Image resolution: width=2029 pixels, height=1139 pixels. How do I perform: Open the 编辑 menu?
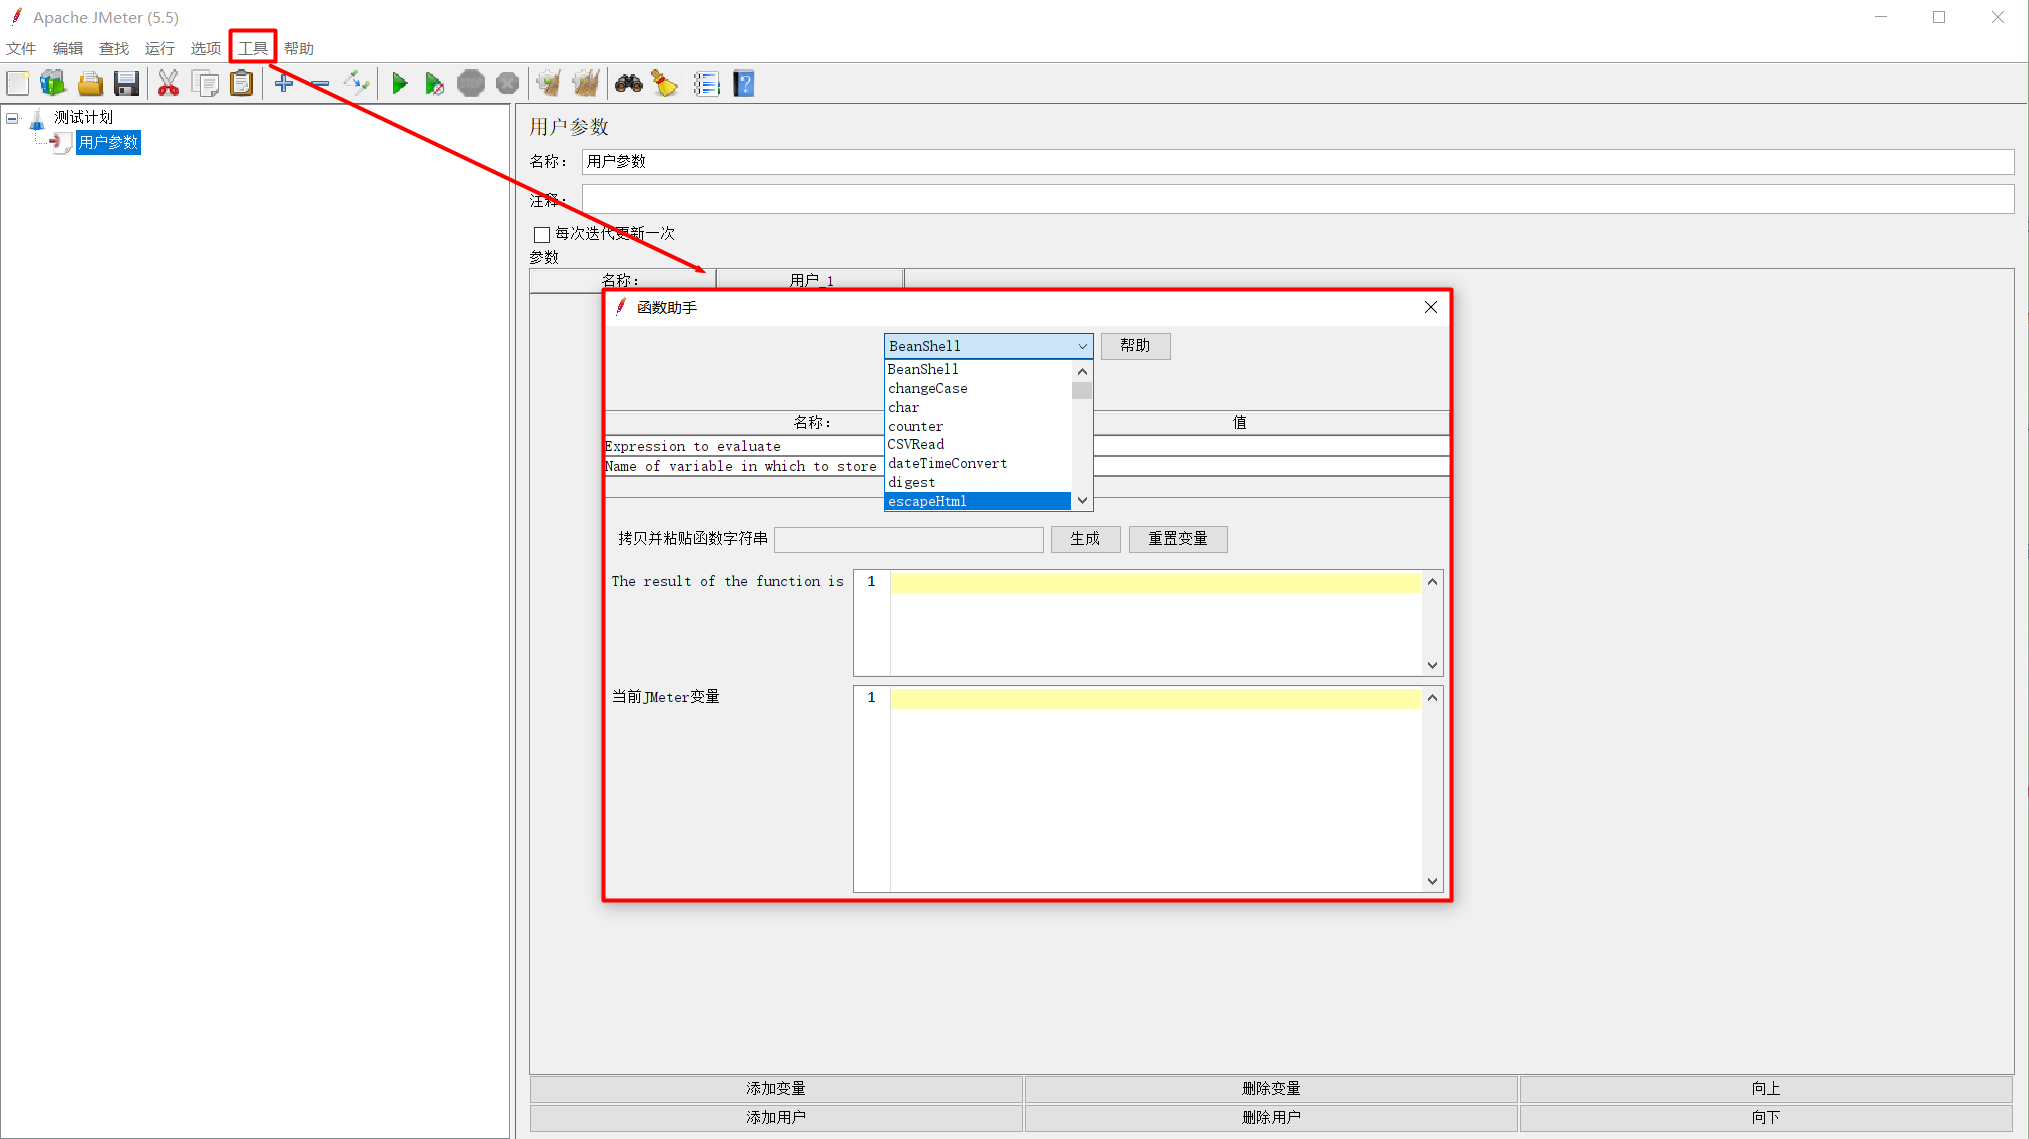(67, 48)
